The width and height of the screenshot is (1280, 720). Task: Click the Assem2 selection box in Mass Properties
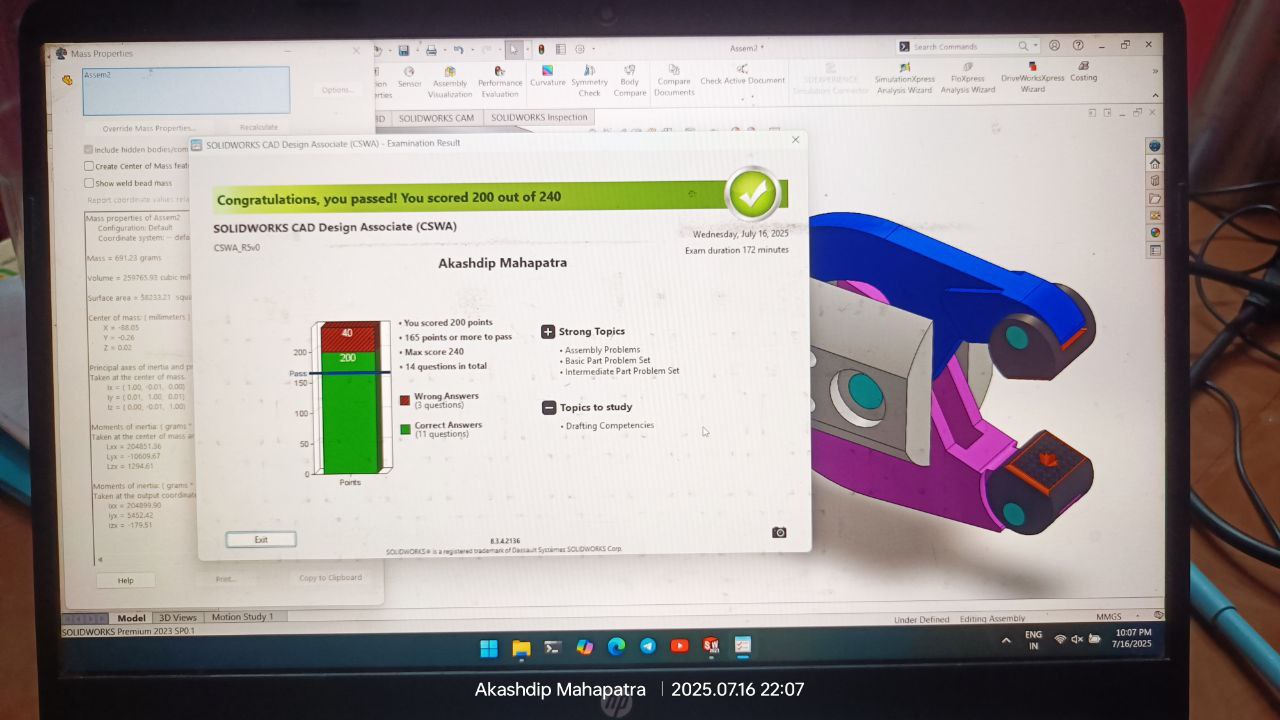(x=186, y=91)
